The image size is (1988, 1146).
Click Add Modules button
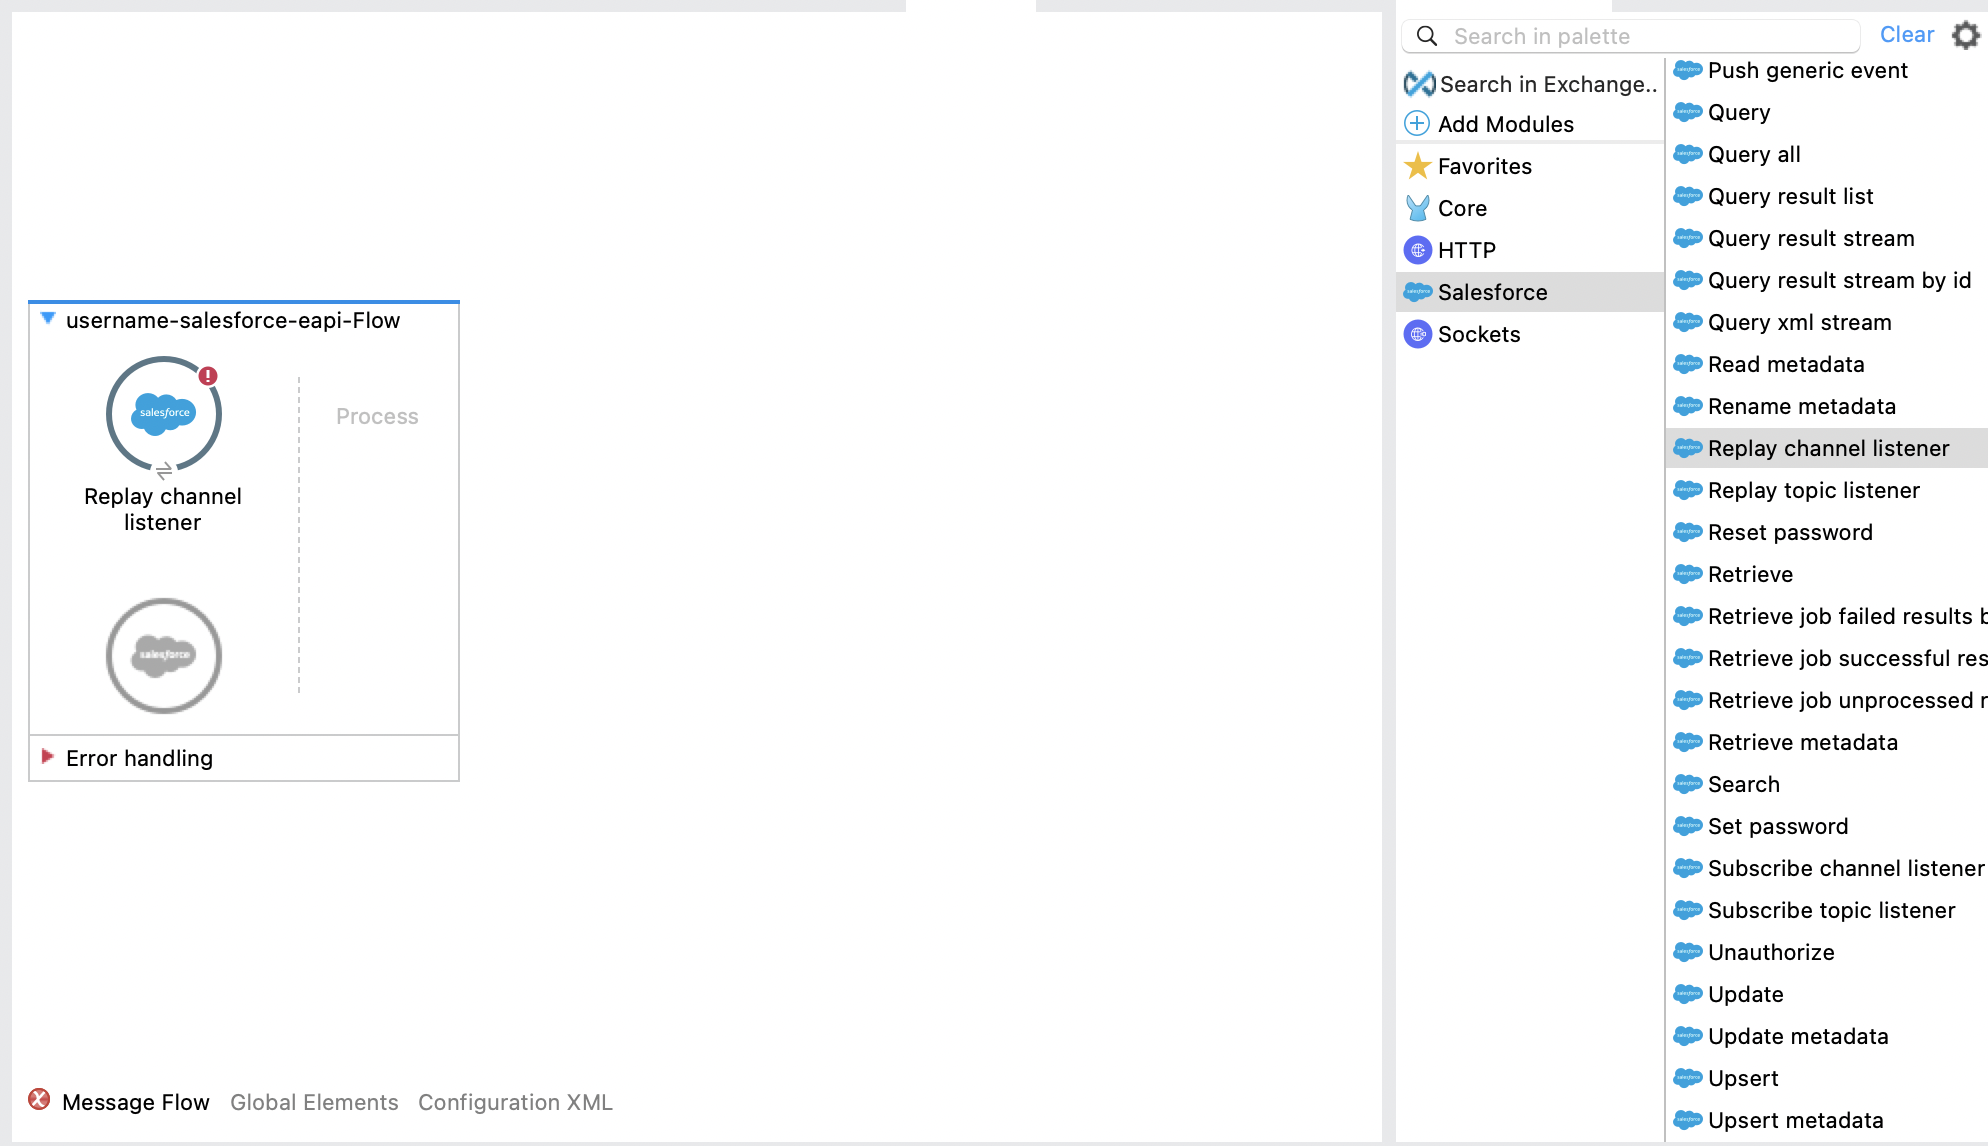[x=1506, y=124]
